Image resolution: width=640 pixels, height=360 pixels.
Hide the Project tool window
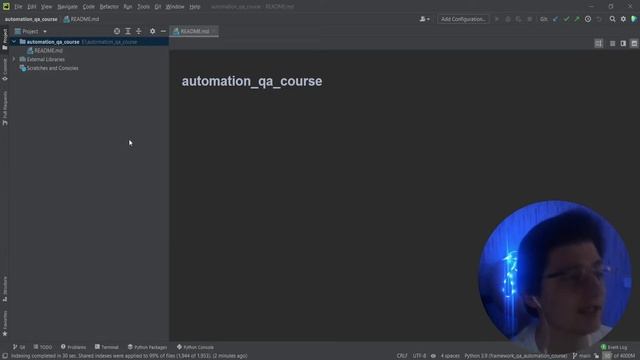pos(163,31)
